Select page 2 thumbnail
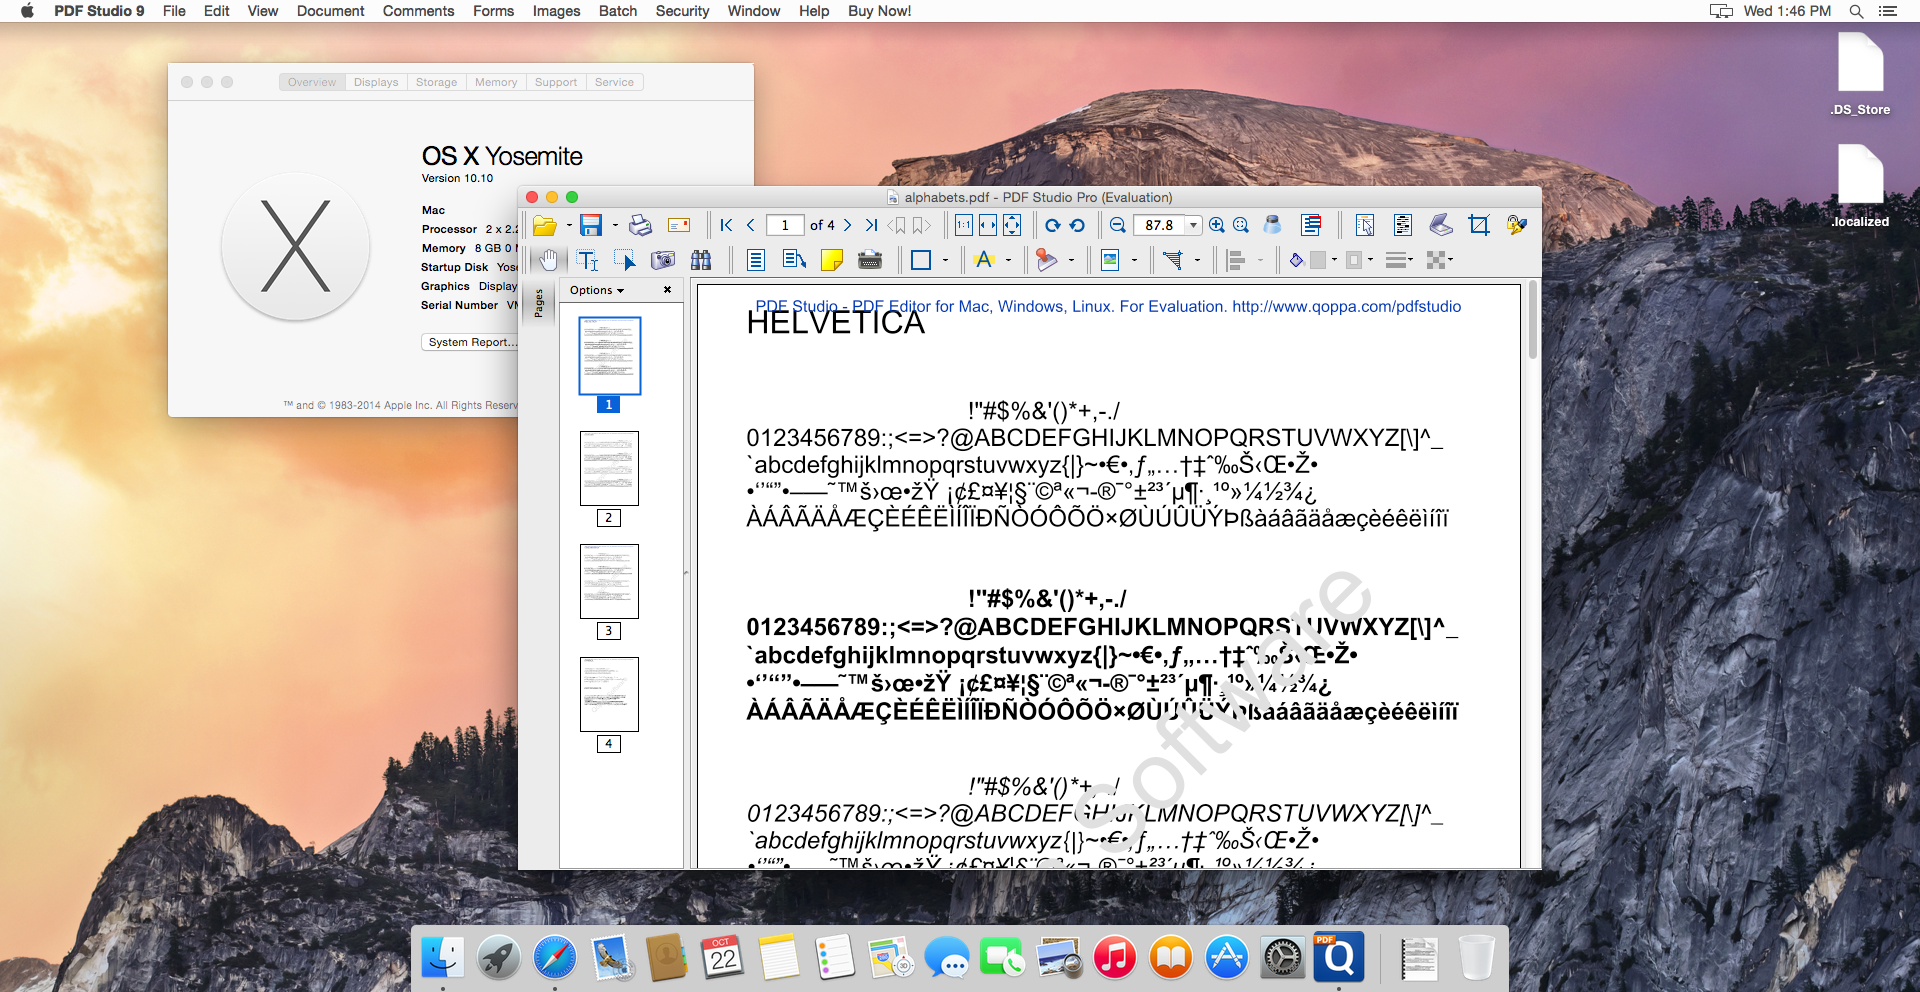The width and height of the screenshot is (1920, 992). (609, 468)
